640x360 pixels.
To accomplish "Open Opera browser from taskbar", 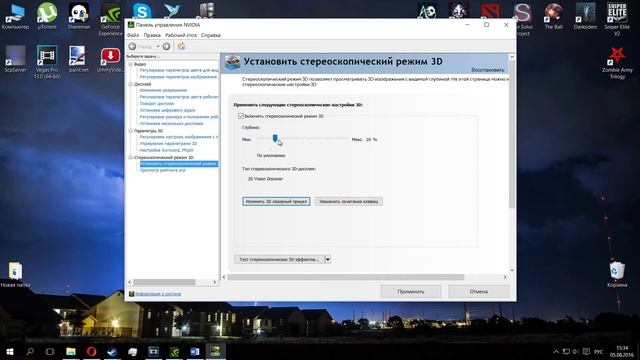I will click(x=91, y=351).
